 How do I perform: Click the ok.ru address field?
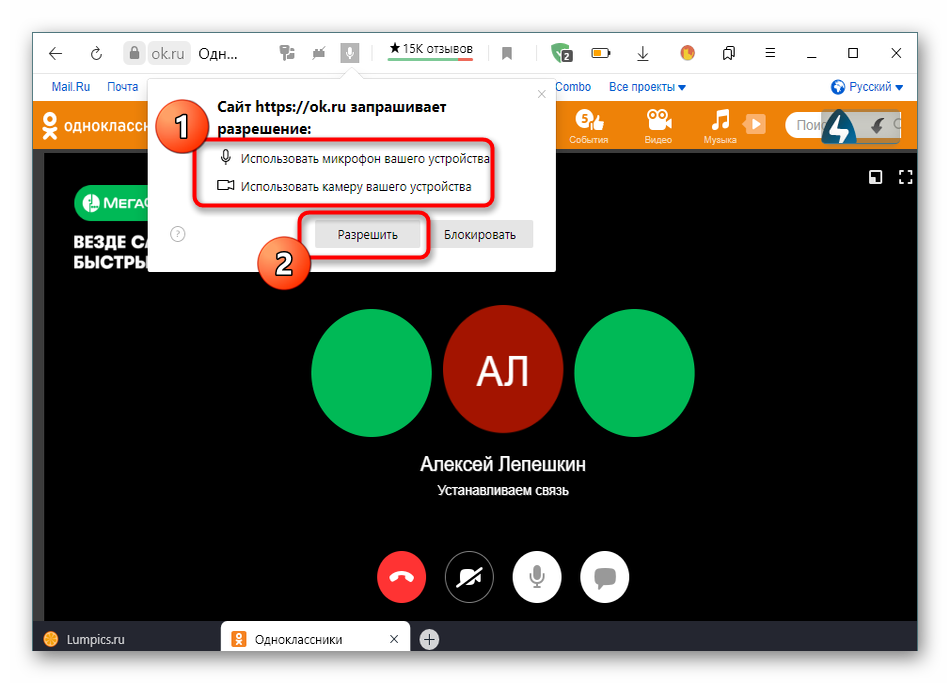pyautogui.click(x=168, y=53)
